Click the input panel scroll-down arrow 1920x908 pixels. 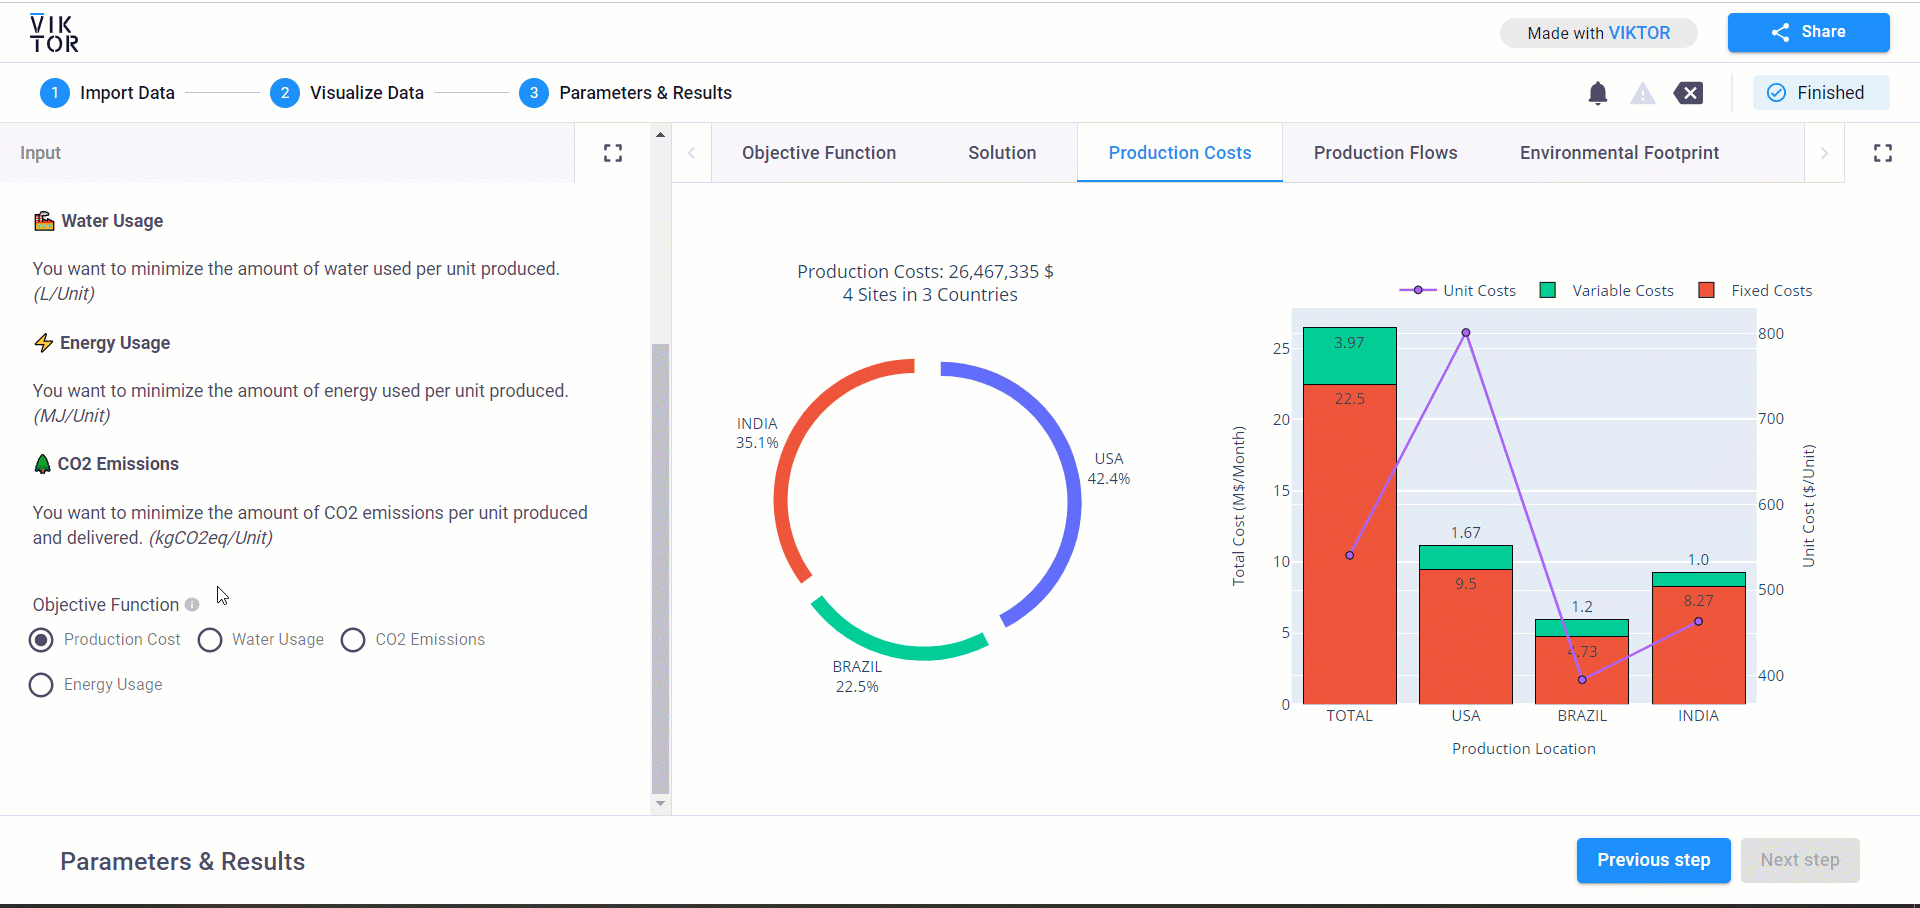660,803
